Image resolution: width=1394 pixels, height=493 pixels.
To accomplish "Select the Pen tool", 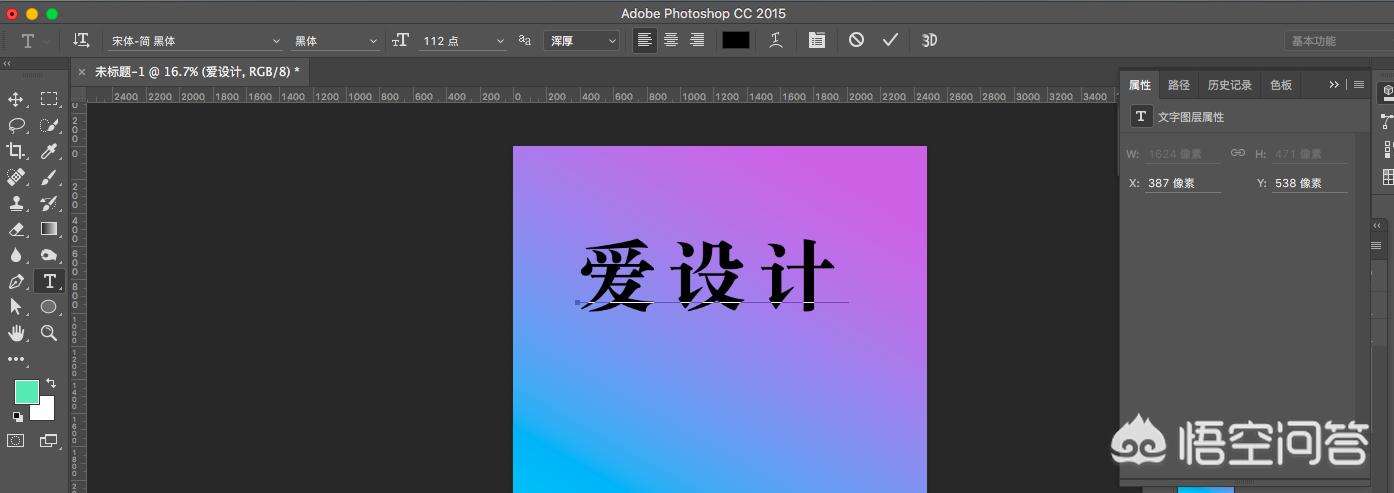I will click(x=16, y=281).
